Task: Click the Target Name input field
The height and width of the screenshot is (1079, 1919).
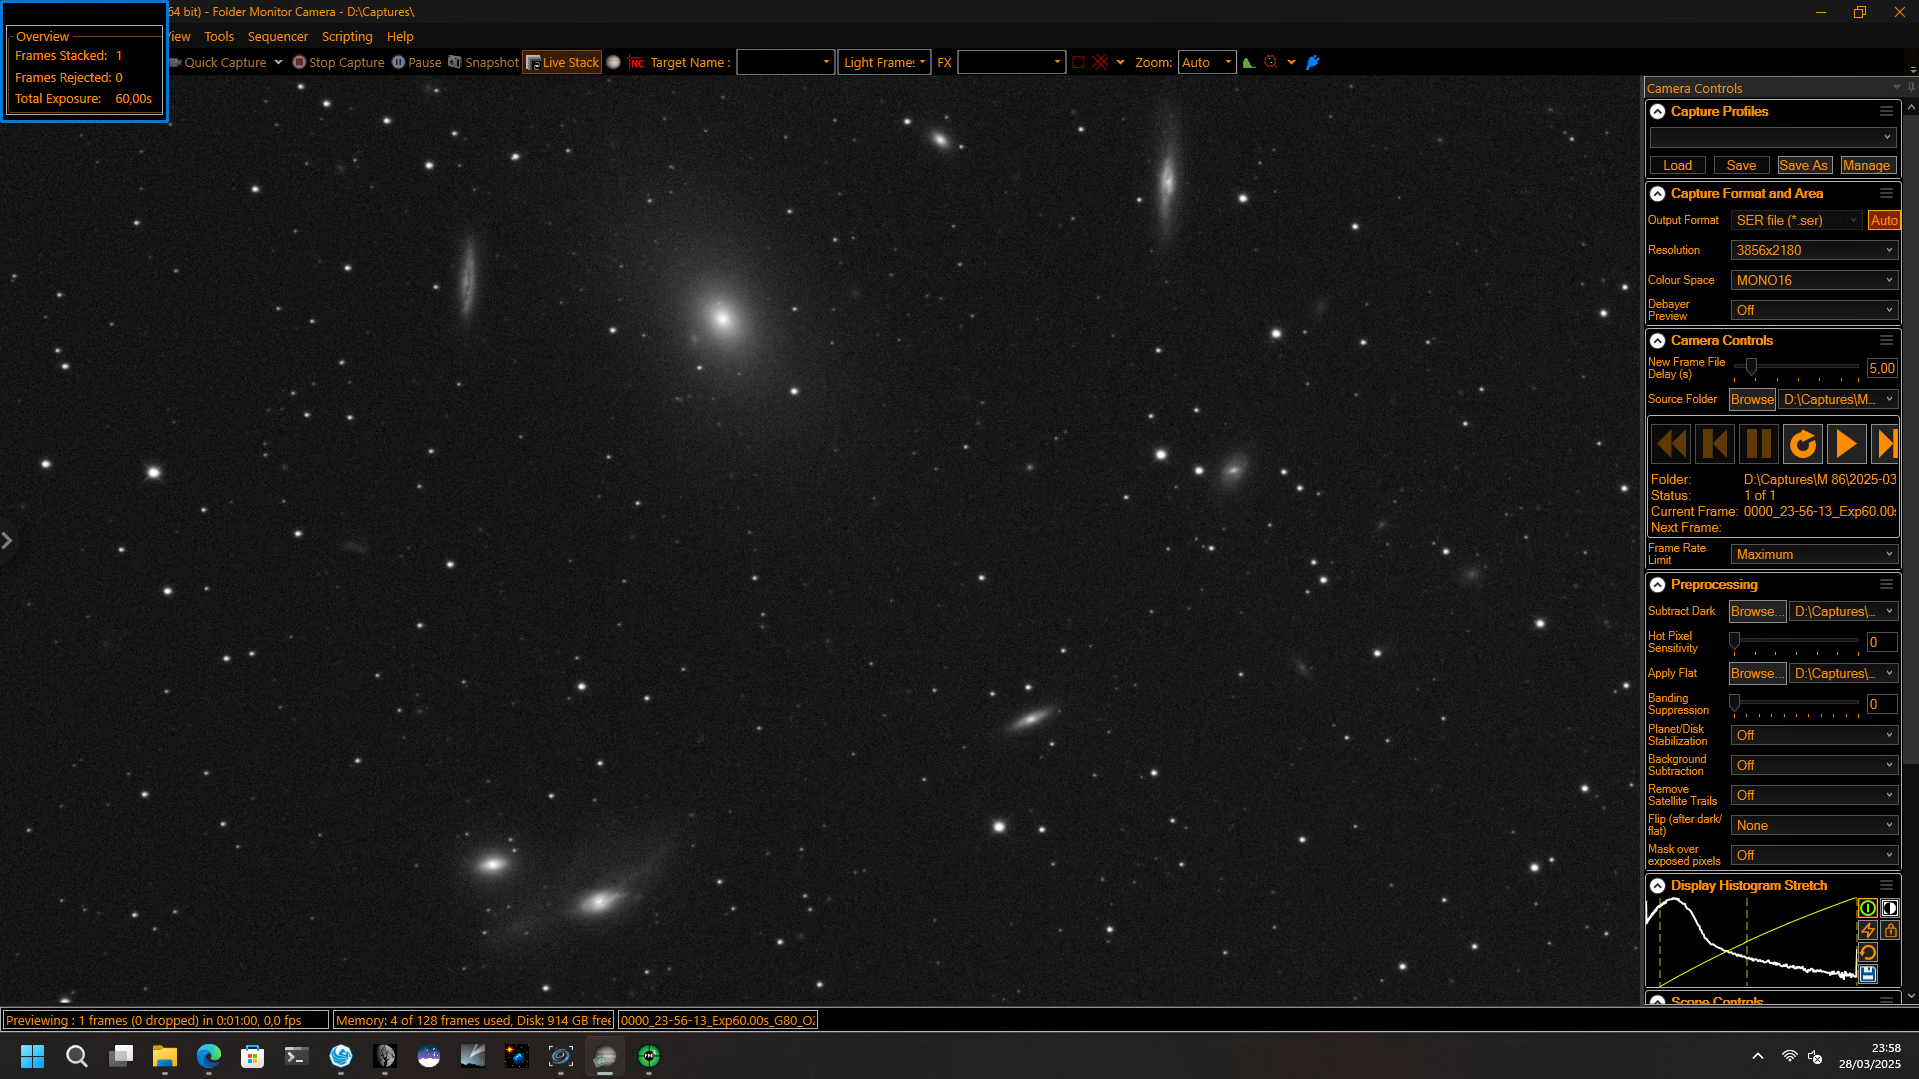Action: (x=785, y=62)
